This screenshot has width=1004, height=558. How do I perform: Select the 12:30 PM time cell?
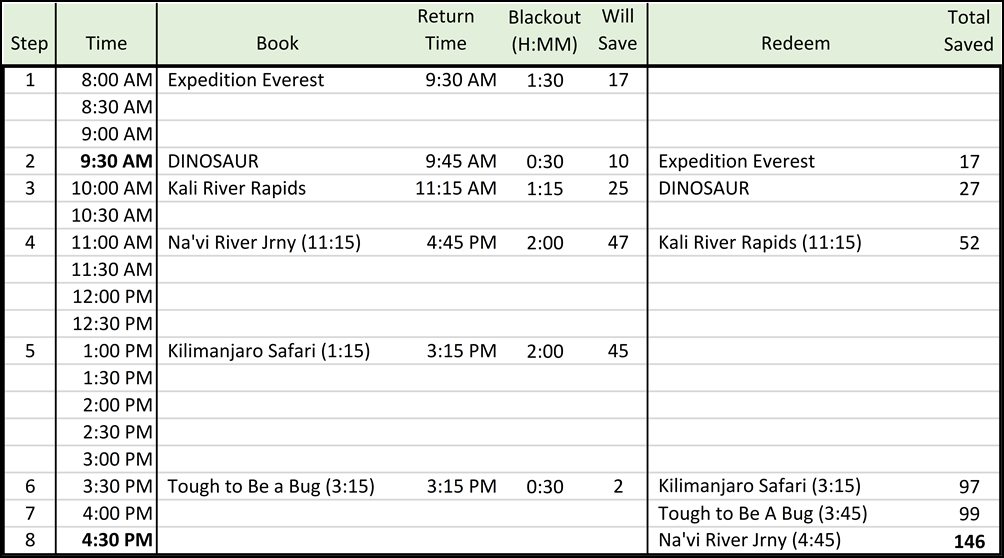[112, 323]
